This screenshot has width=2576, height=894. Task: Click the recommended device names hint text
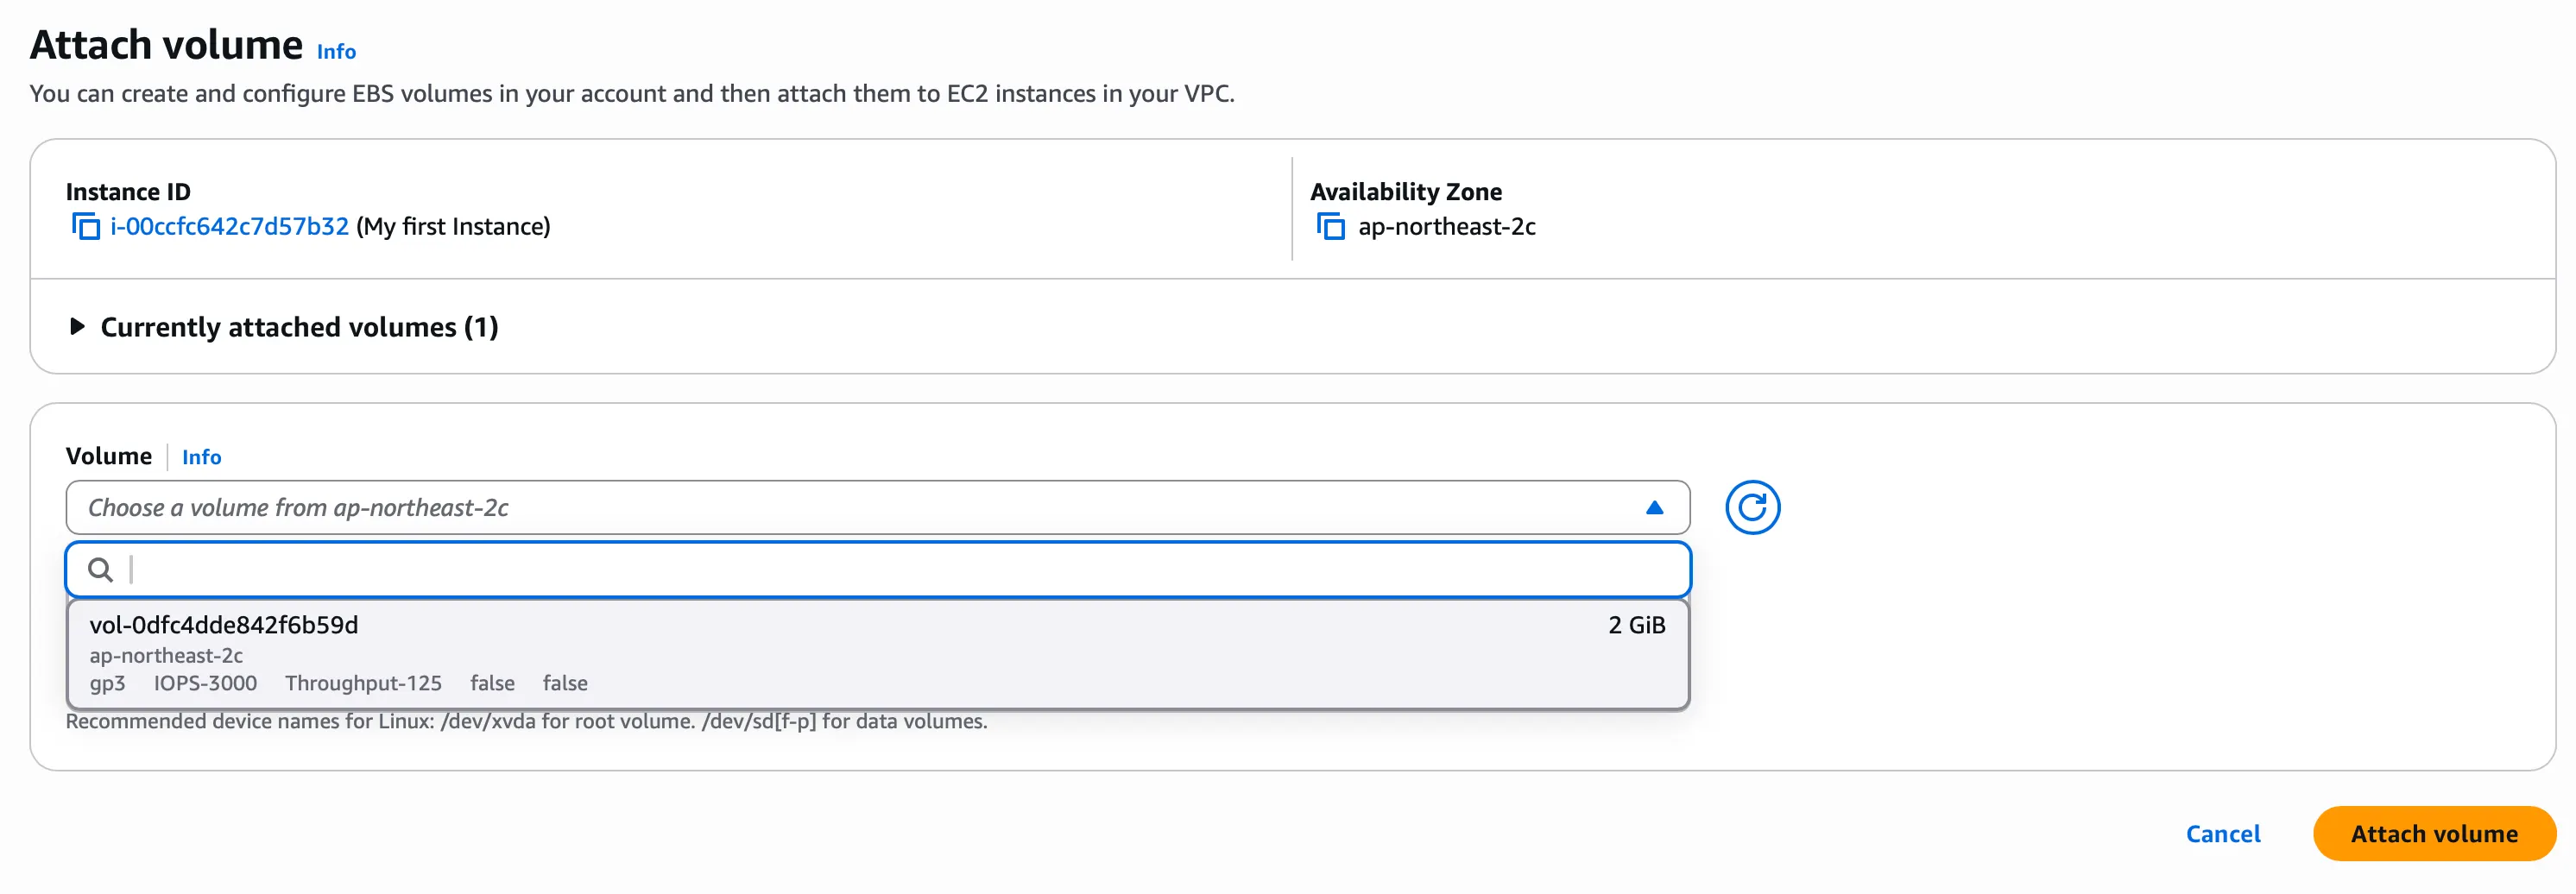(526, 722)
